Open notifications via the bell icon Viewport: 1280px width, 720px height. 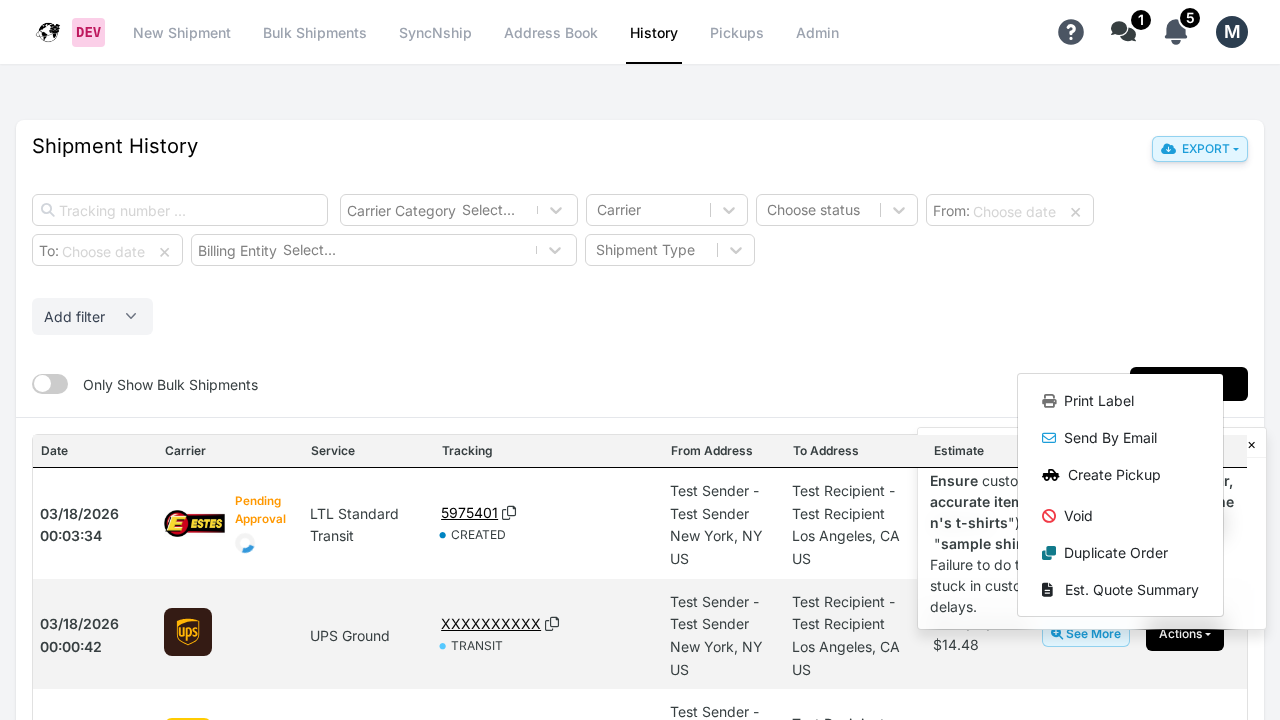coord(1174,32)
